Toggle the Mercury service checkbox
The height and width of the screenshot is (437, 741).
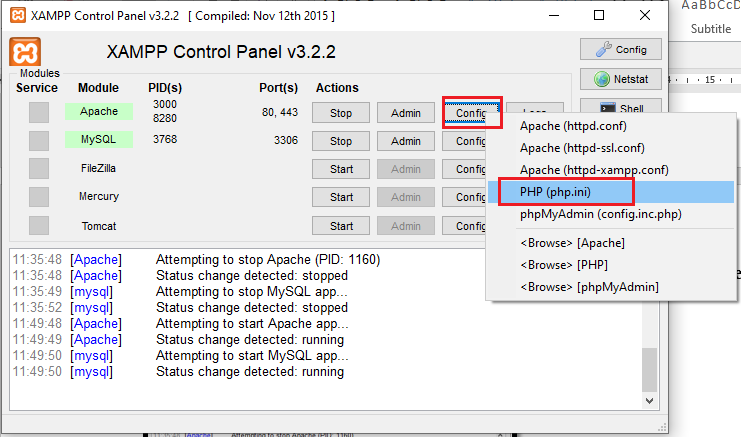tap(39, 197)
